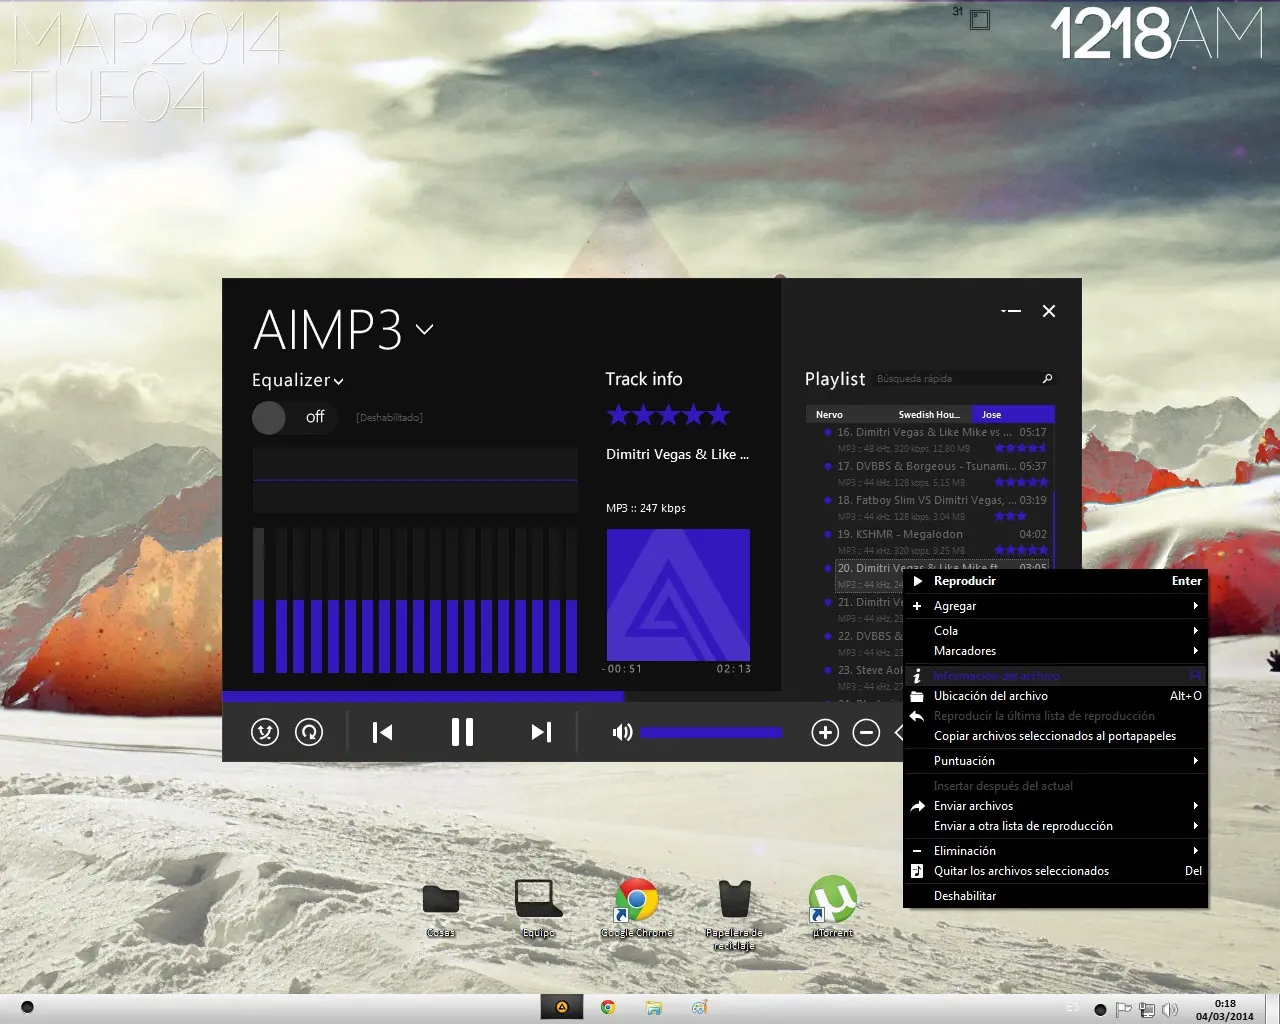This screenshot has height=1024, width=1280.
Task: Launch µTorrent from the desktop
Action: 833,906
